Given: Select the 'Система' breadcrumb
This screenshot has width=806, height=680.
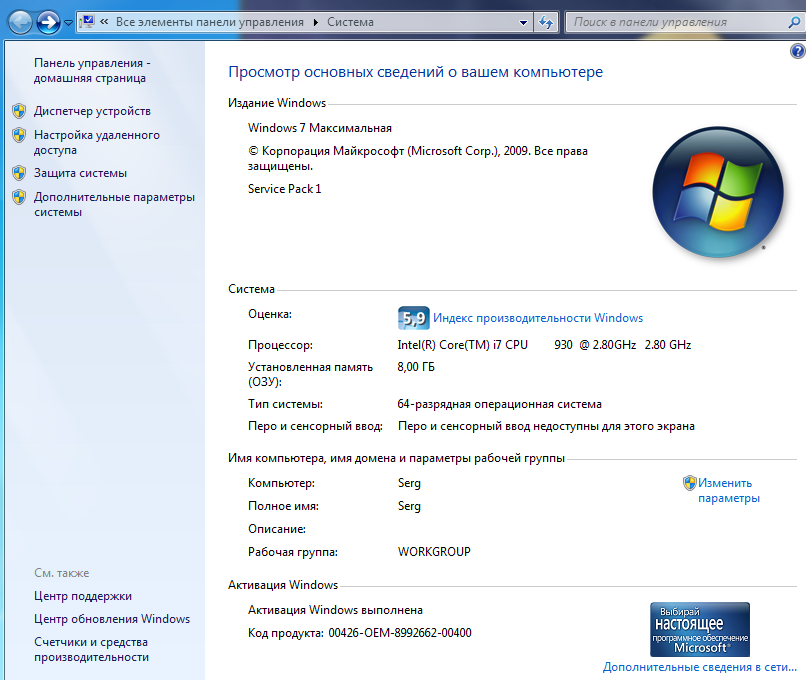Looking at the screenshot, I should coord(351,22).
